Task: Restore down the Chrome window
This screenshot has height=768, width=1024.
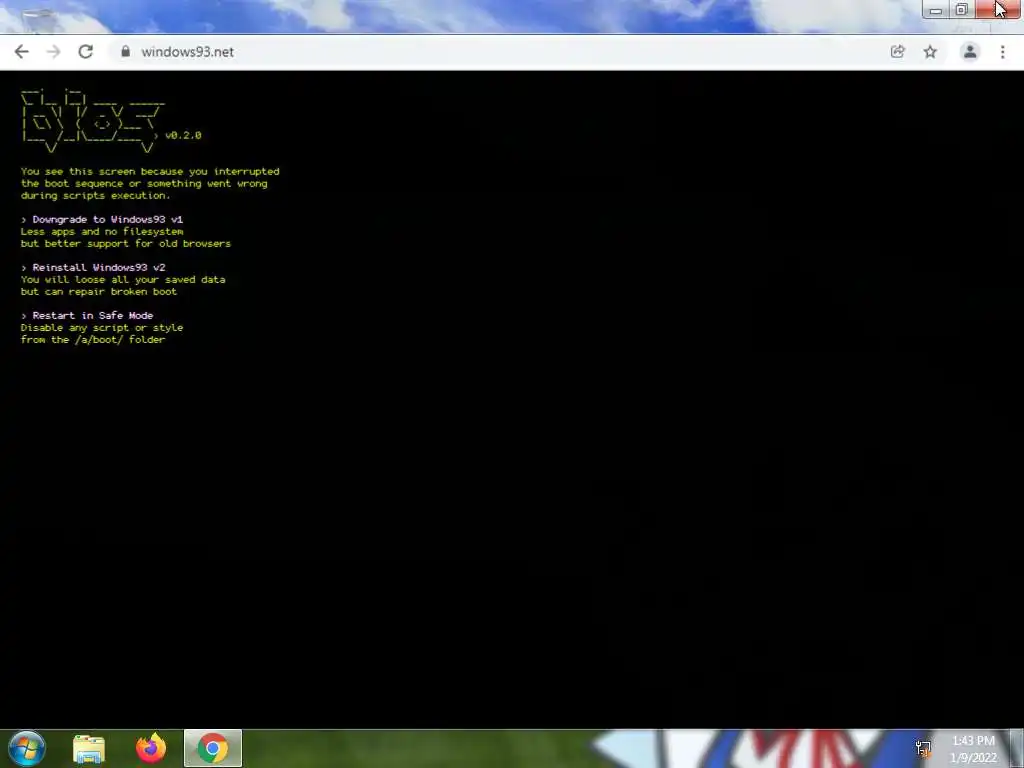Action: coord(961,9)
